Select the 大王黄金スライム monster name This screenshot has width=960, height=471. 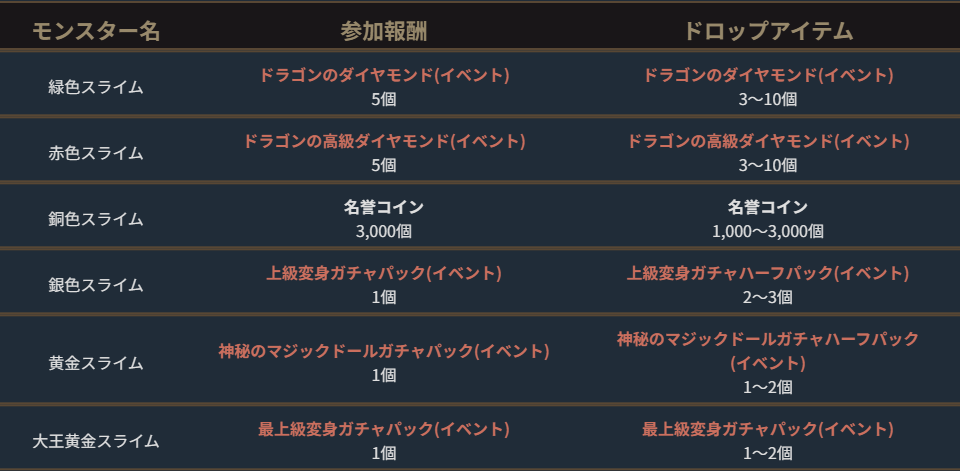[96, 440]
